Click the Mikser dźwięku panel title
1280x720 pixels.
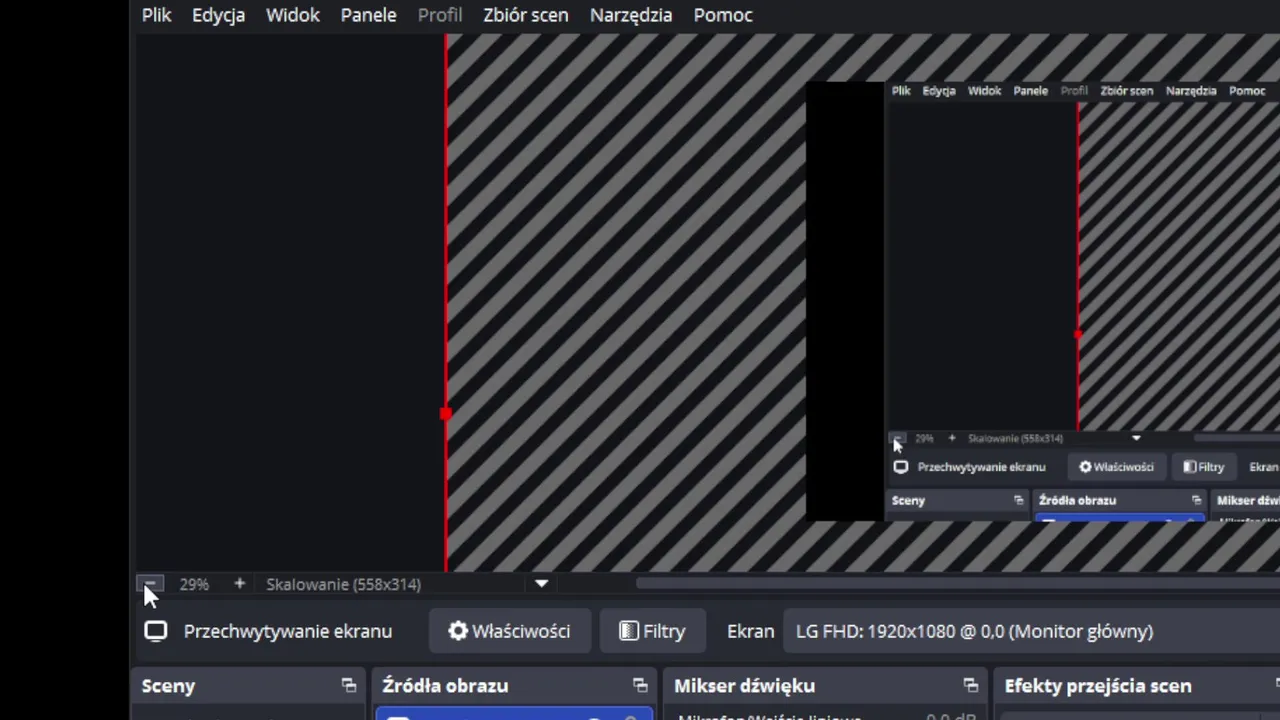pyautogui.click(x=745, y=686)
